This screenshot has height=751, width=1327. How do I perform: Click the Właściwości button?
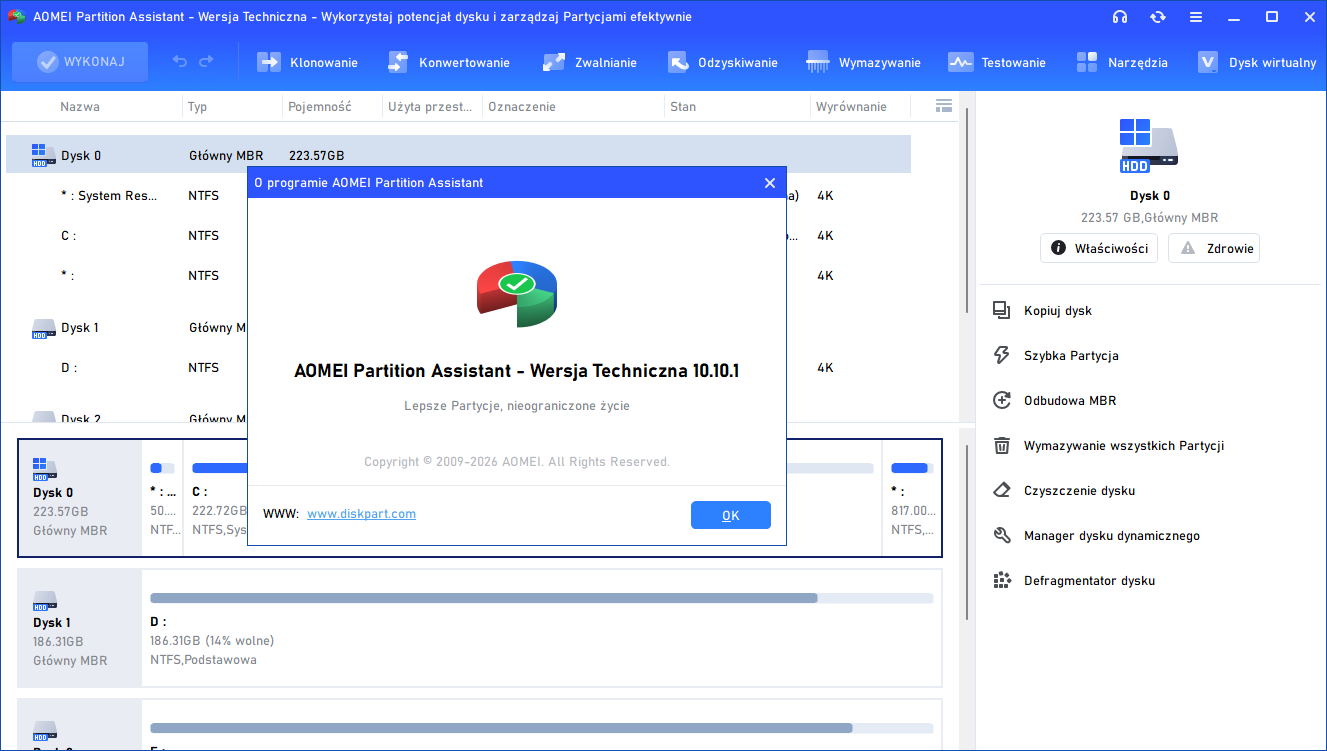point(1099,248)
